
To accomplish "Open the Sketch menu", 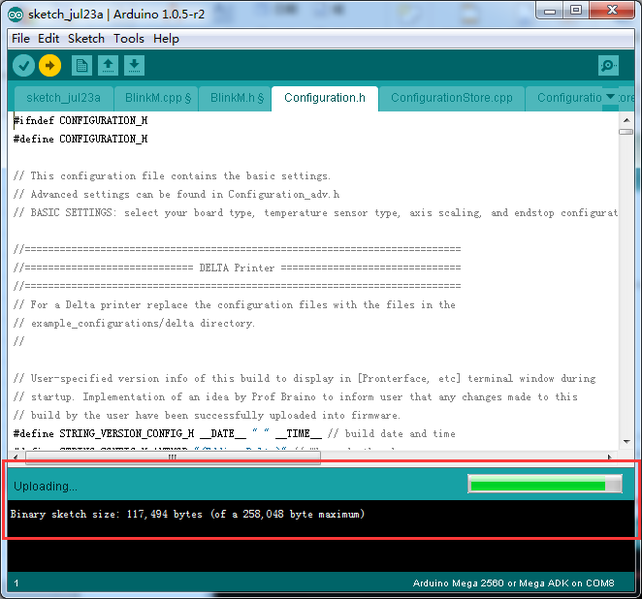I will pos(86,38).
